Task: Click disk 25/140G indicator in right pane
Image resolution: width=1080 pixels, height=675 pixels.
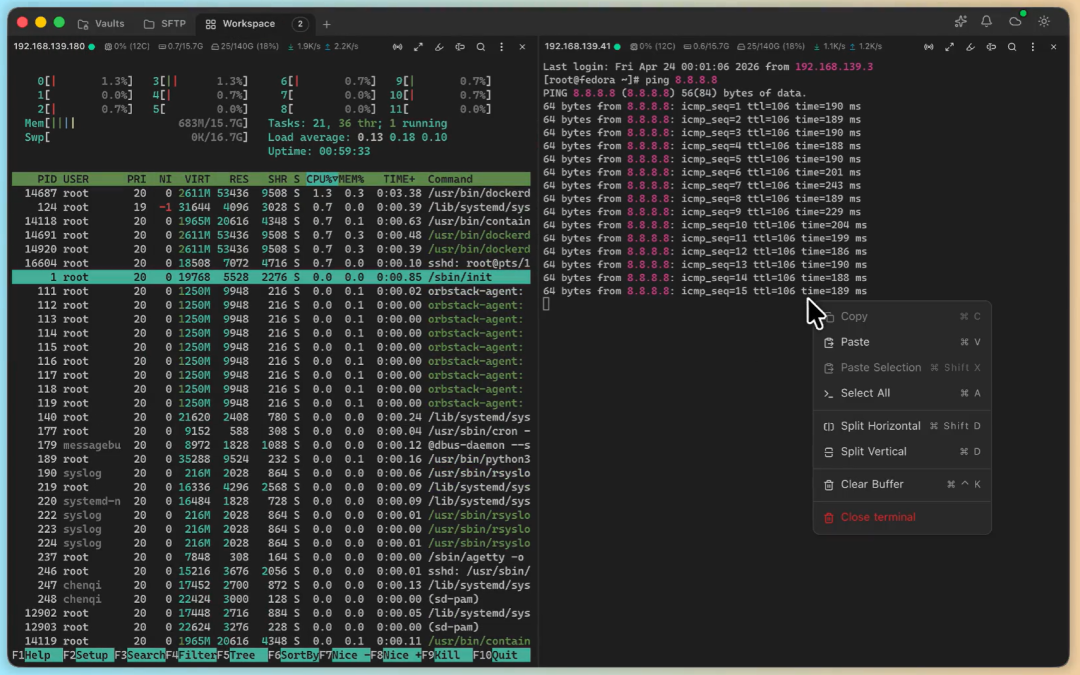Action: coord(770,47)
